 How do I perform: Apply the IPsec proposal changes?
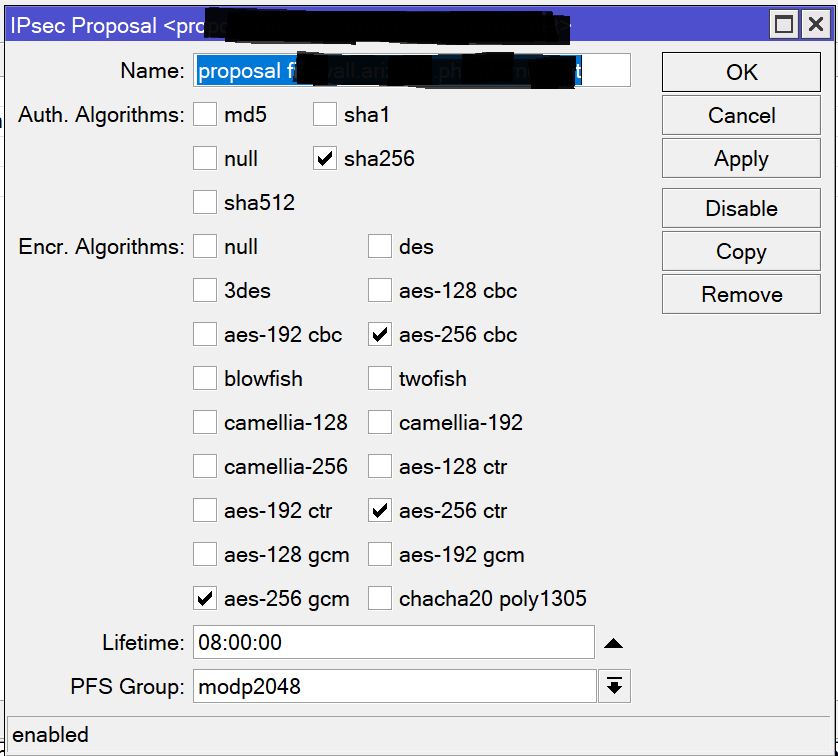[741, 158]
